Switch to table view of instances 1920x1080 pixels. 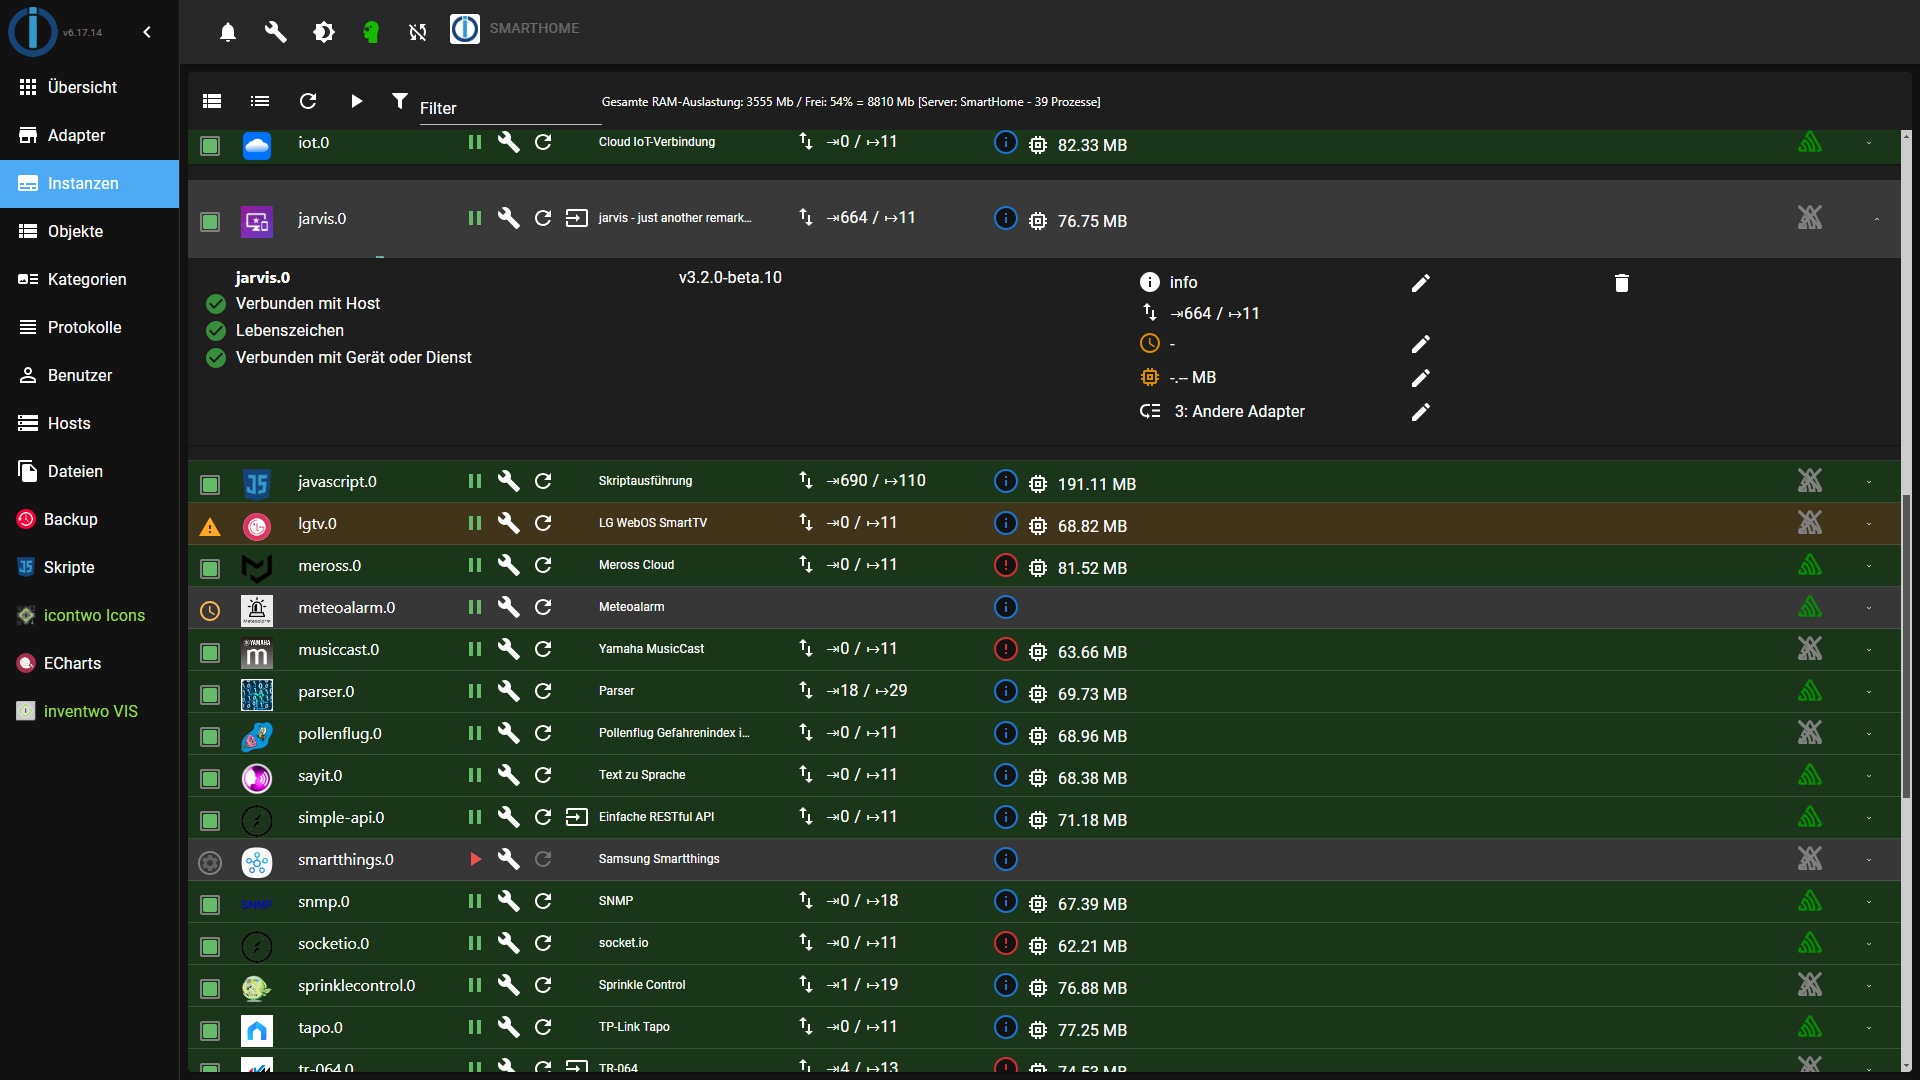point(211,101)
